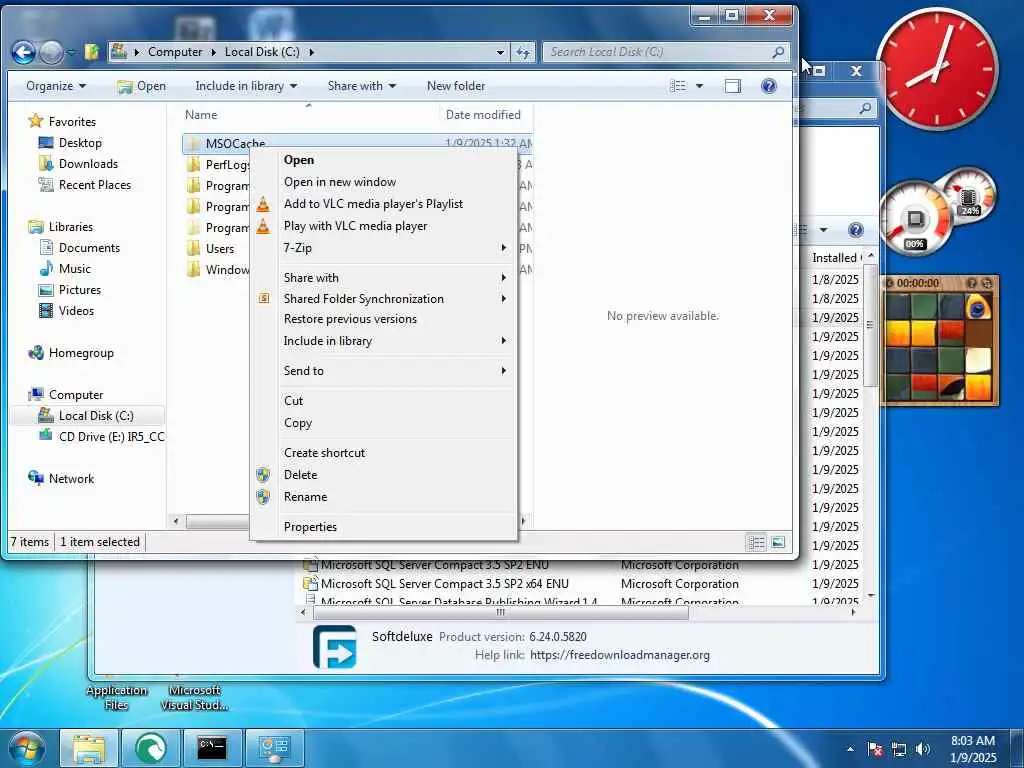Show hidden tray icons arrow
1024x768 pixels.
(850, 750)
